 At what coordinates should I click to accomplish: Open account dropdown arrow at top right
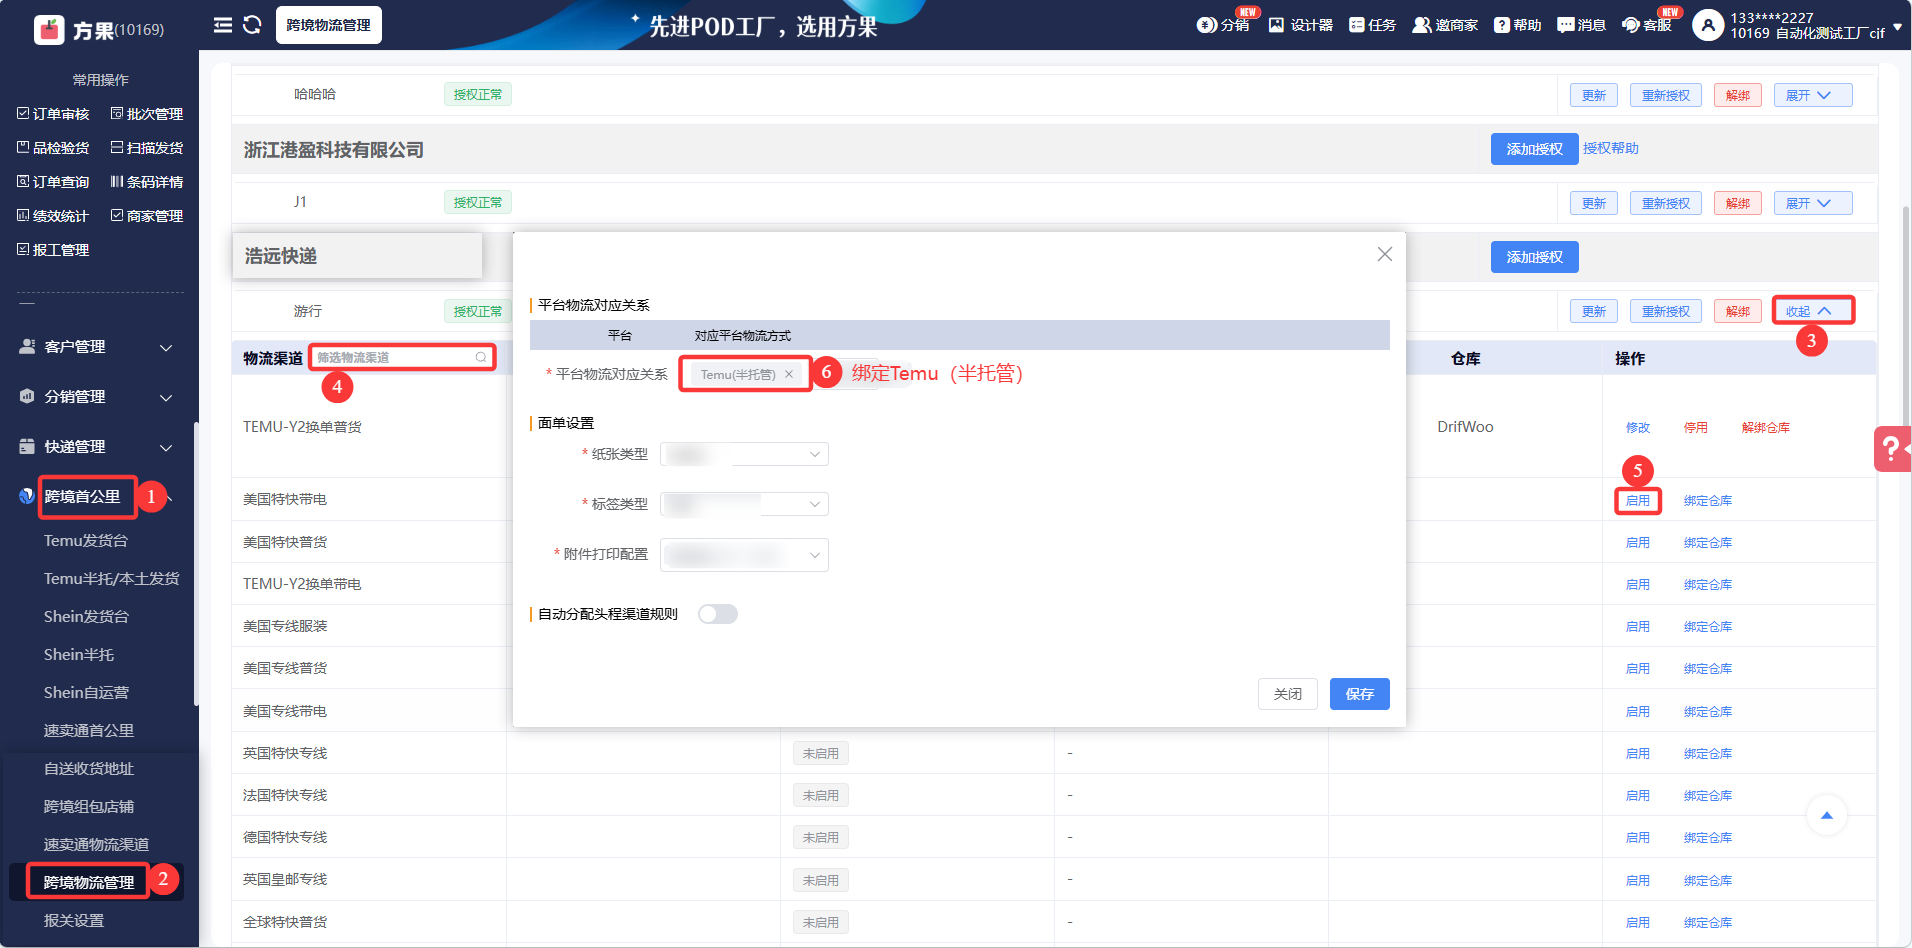point(1897,27)
